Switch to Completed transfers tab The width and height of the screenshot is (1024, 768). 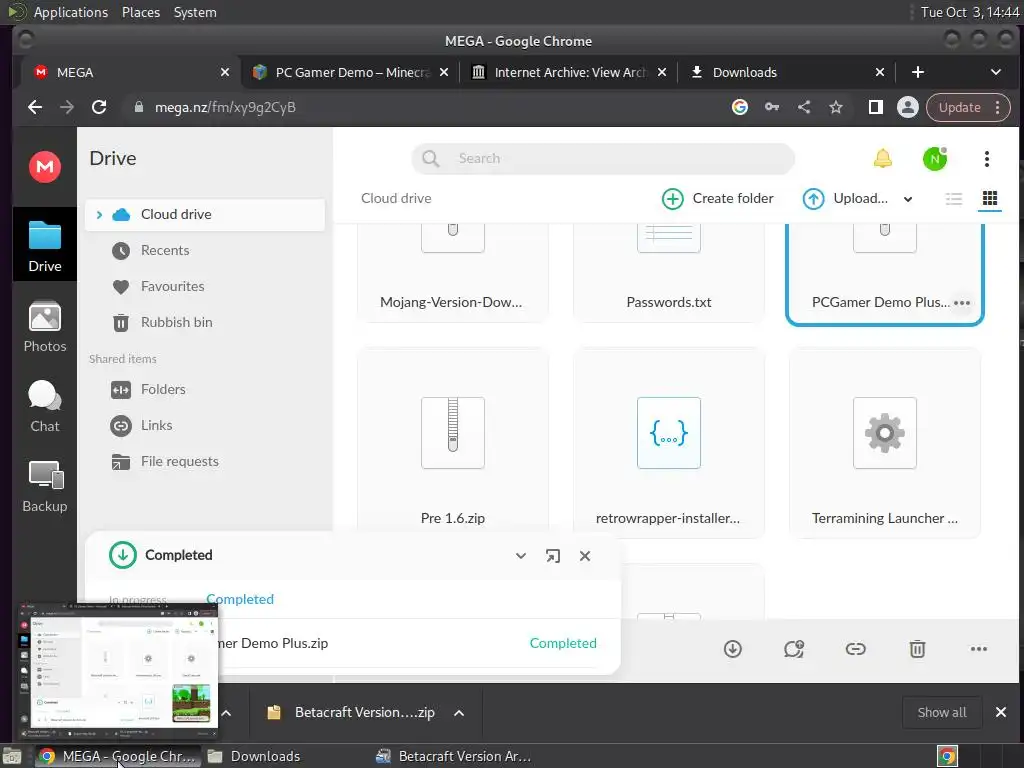pyautogui.click(x=240, y=599)
